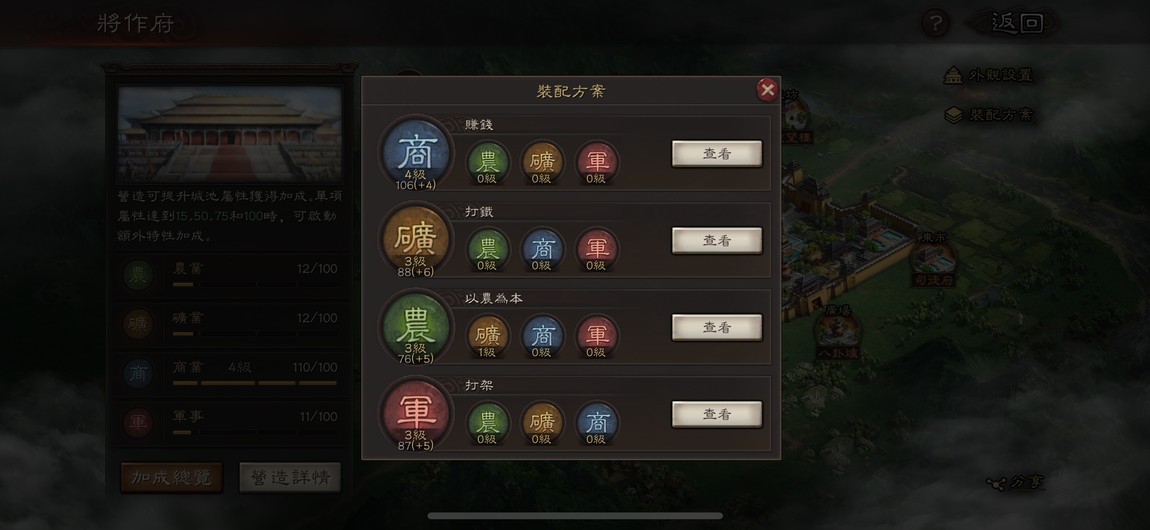The height and width of the screenshot is (530, 1150).
Task: Close the 裝配方案 dialog
Action: (767, 89)
